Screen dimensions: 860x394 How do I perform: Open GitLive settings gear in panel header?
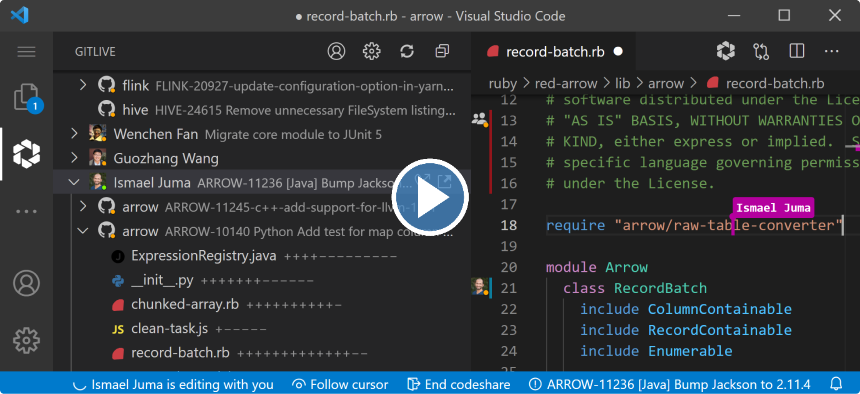371,51
